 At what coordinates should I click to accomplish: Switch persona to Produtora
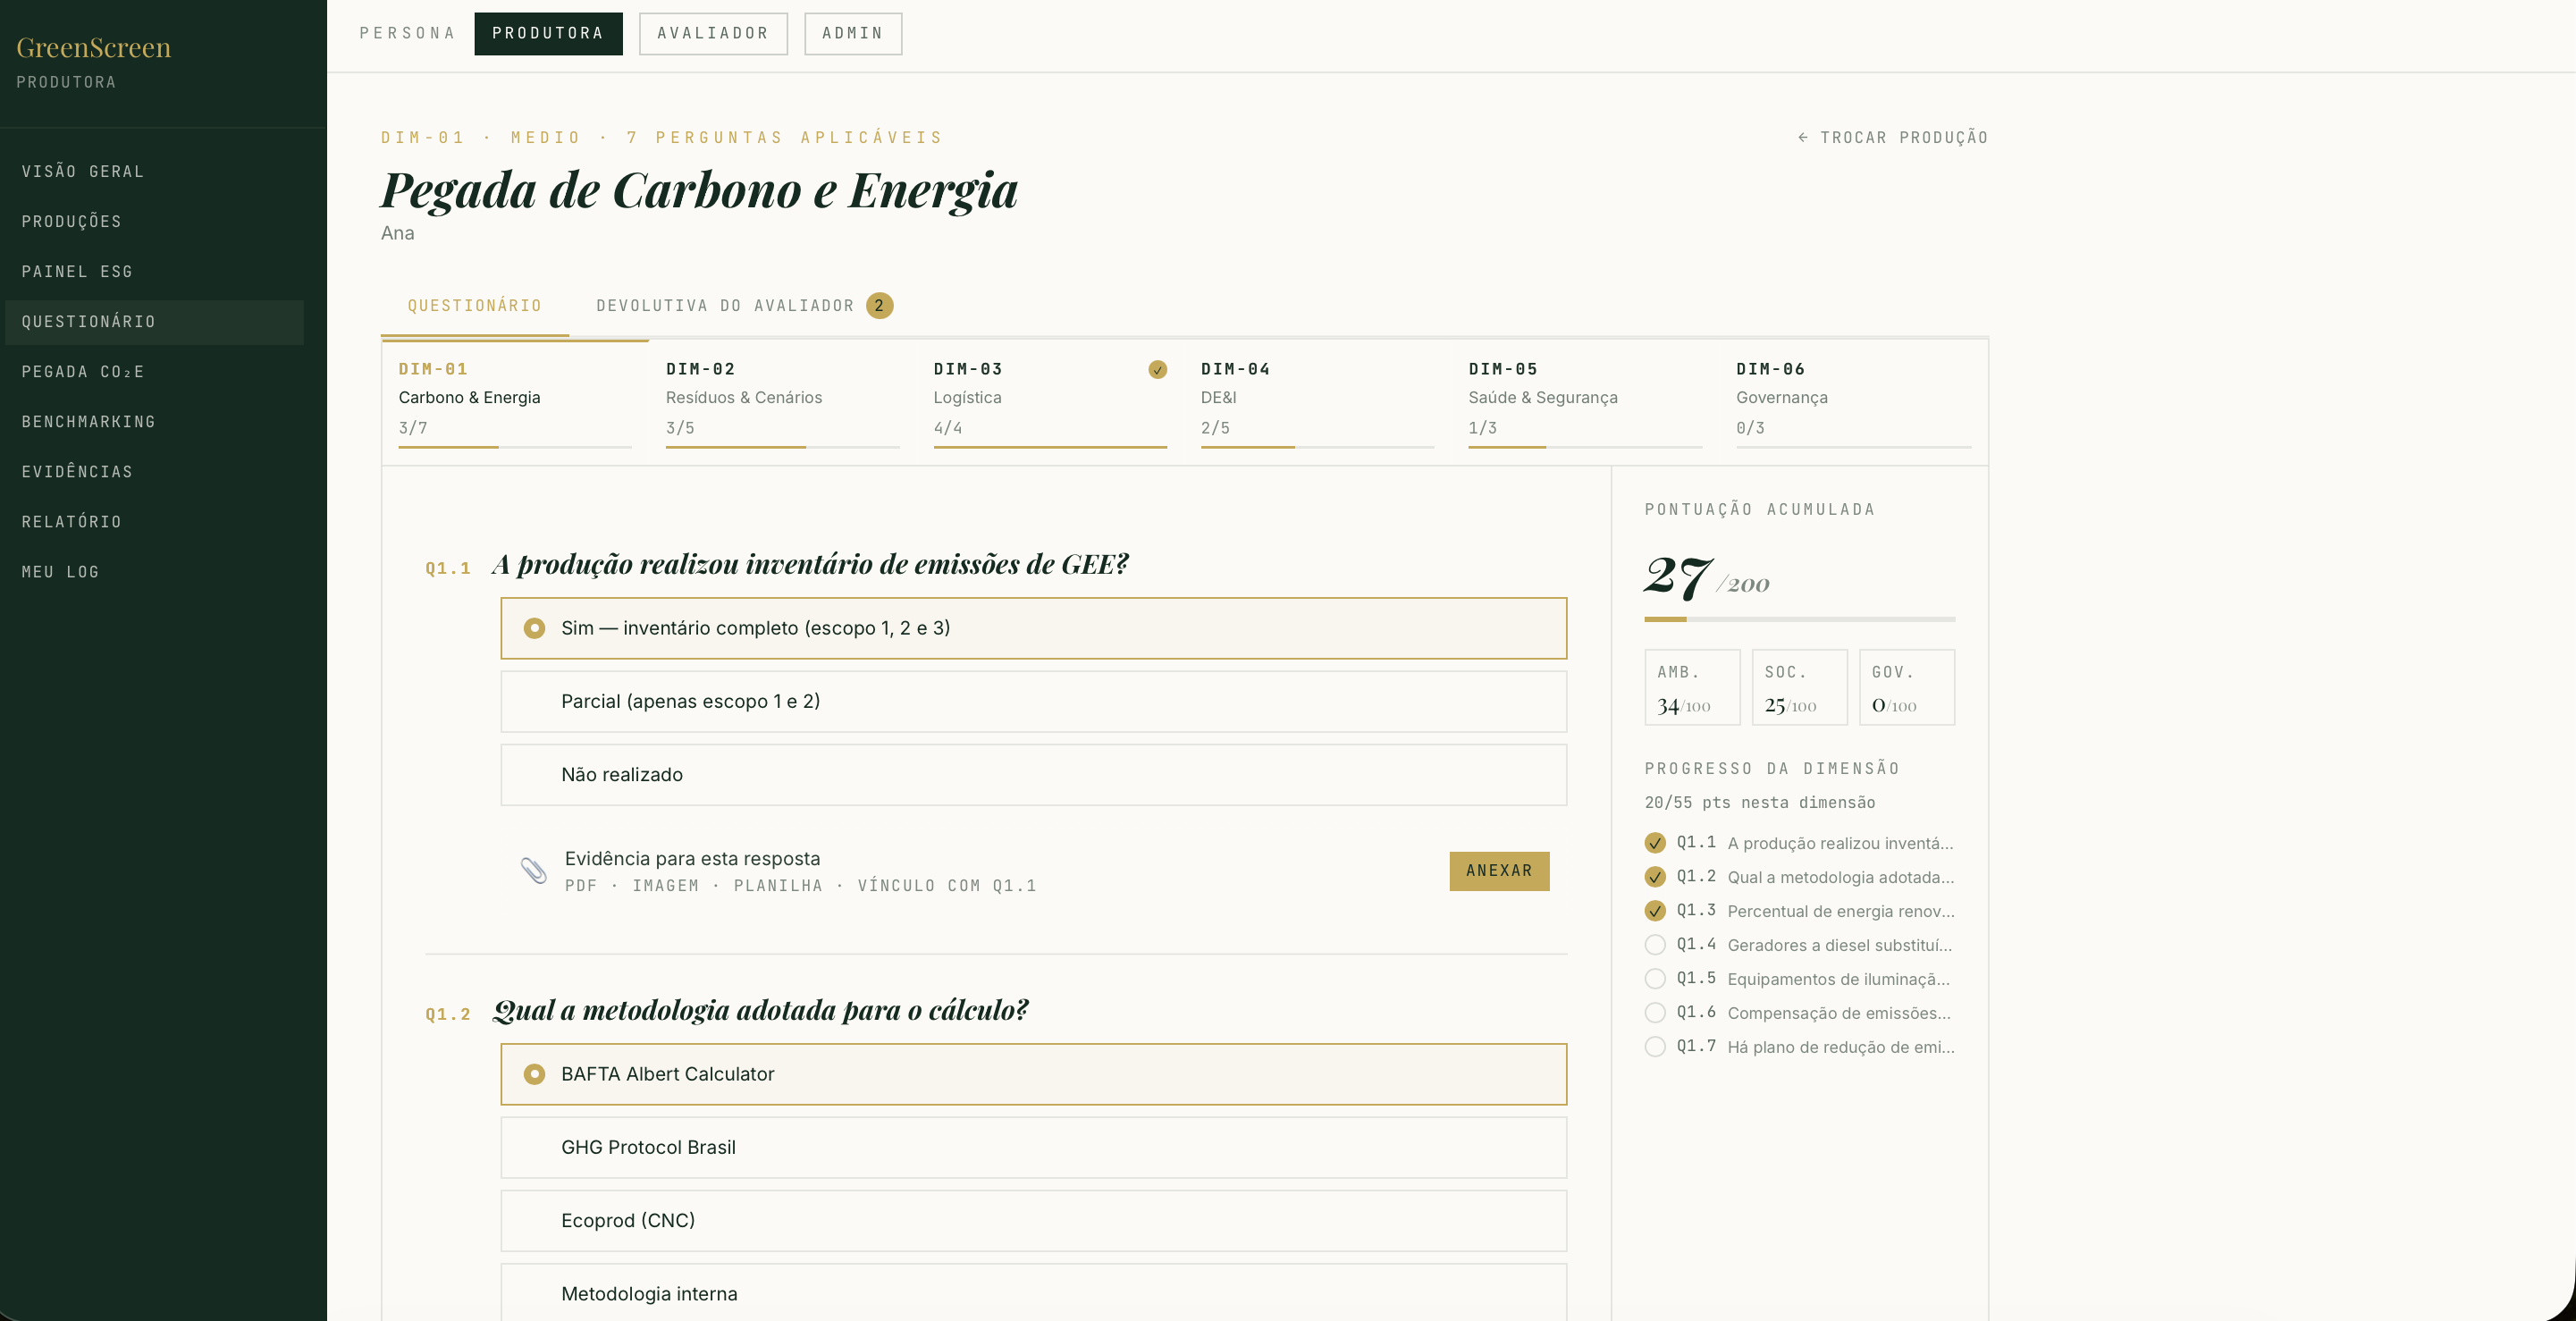tap(548, 34)
